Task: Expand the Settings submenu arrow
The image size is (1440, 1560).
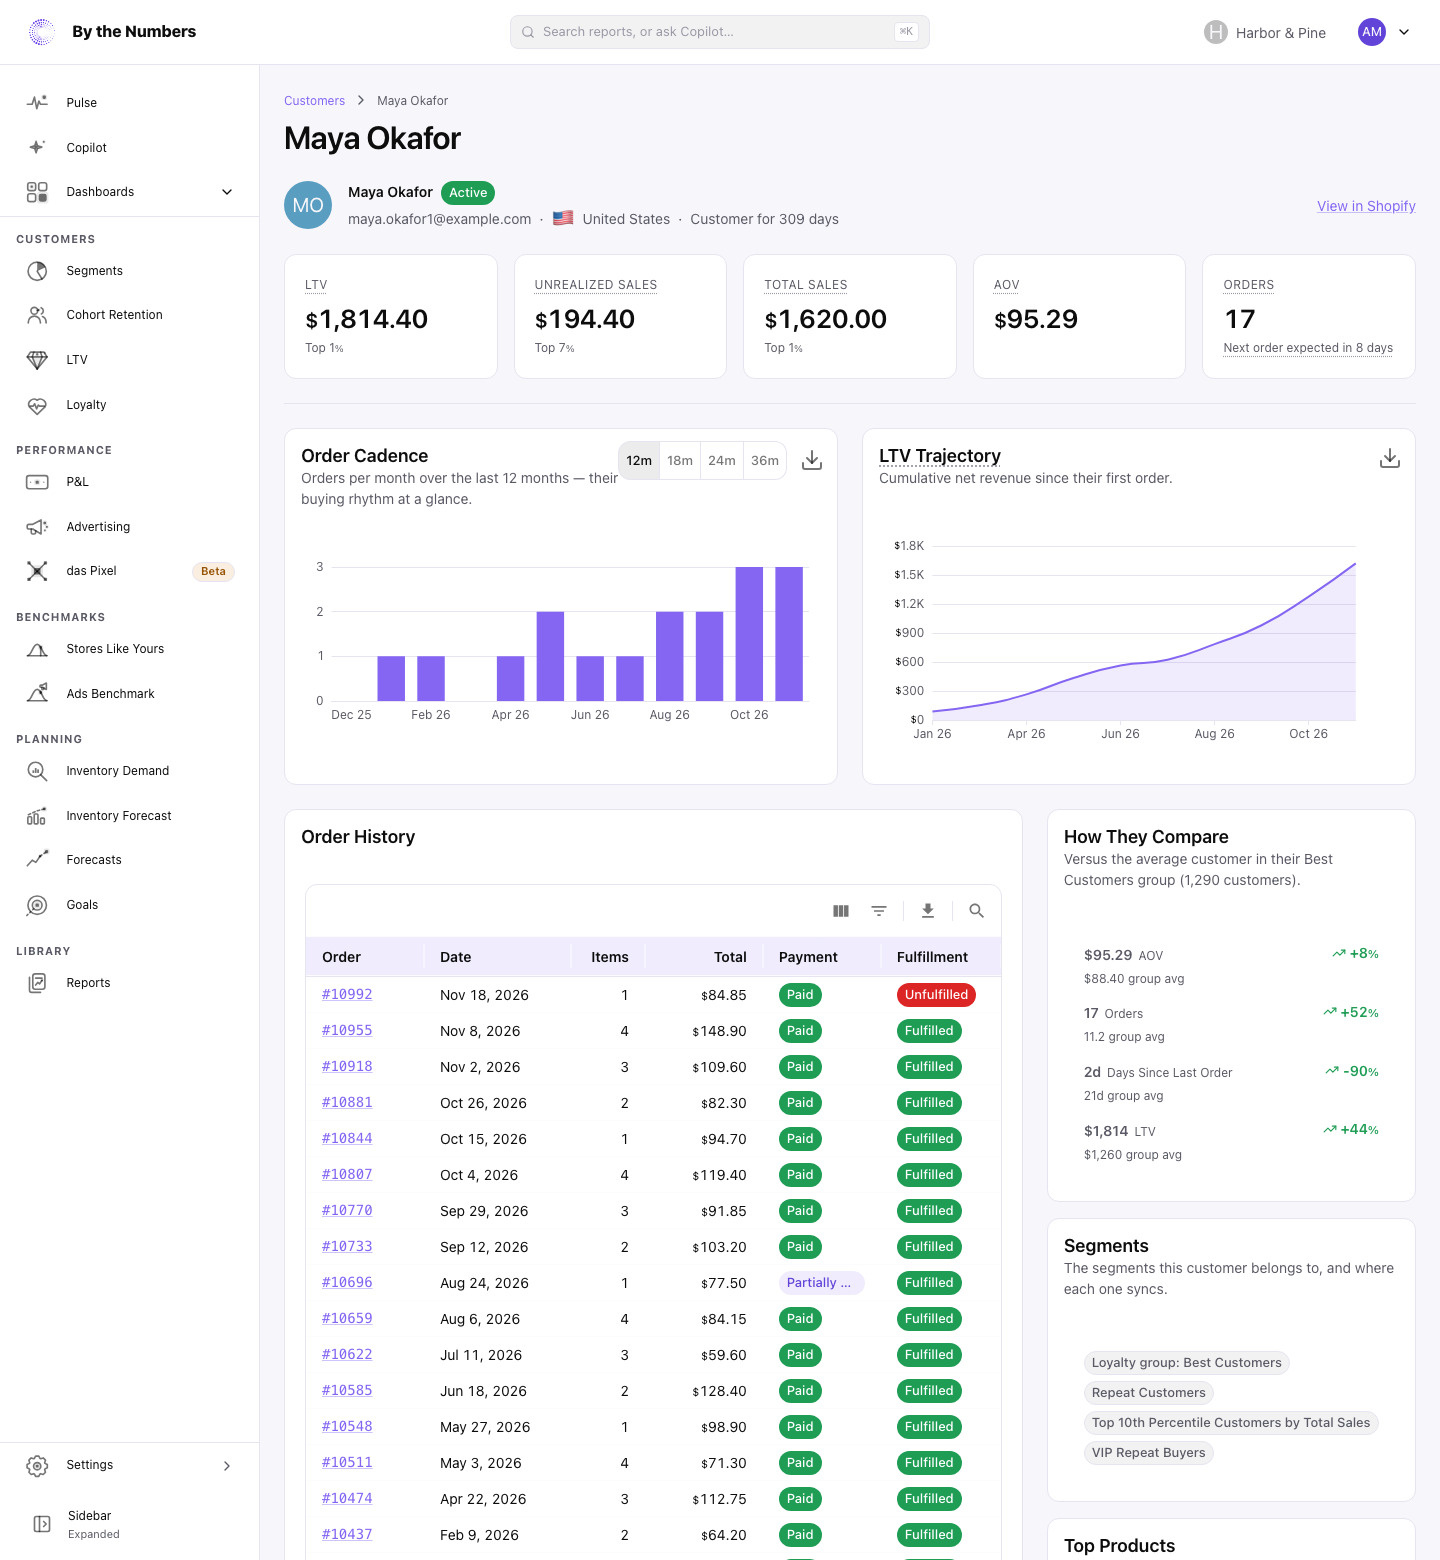Action: [227, 1466]
